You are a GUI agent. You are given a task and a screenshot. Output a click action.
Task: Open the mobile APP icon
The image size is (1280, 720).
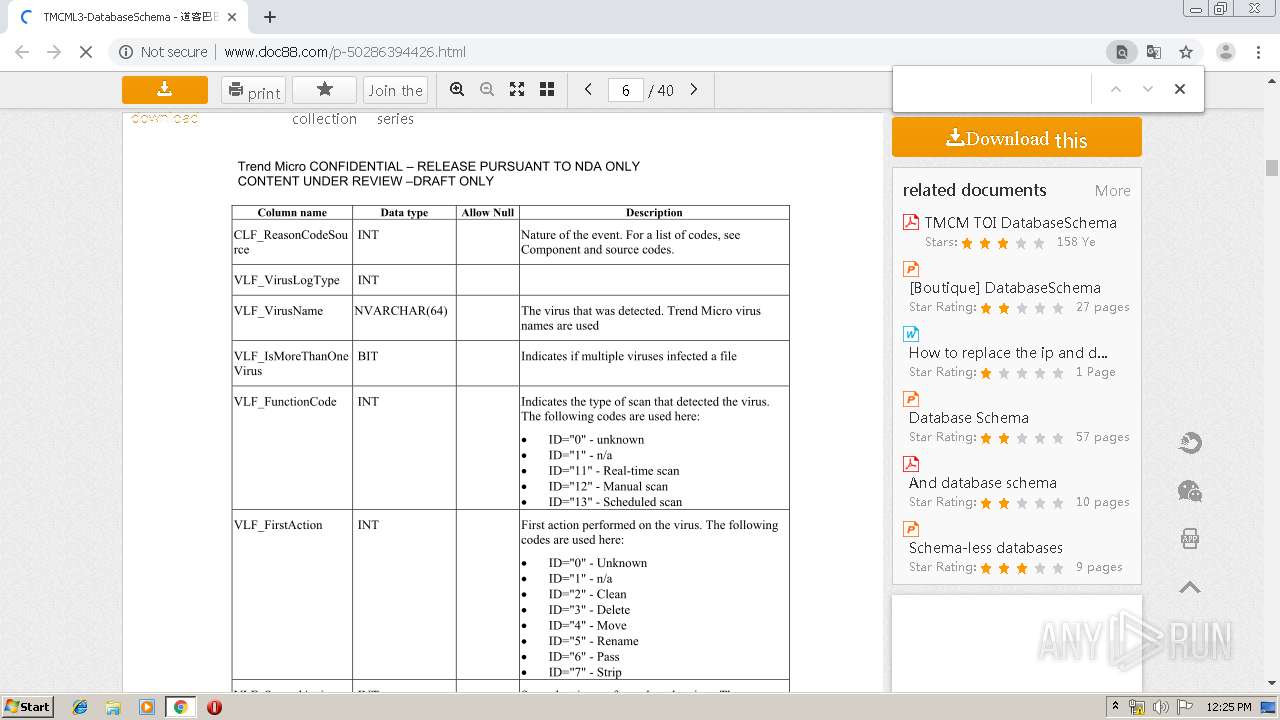tap(1189, 539)
